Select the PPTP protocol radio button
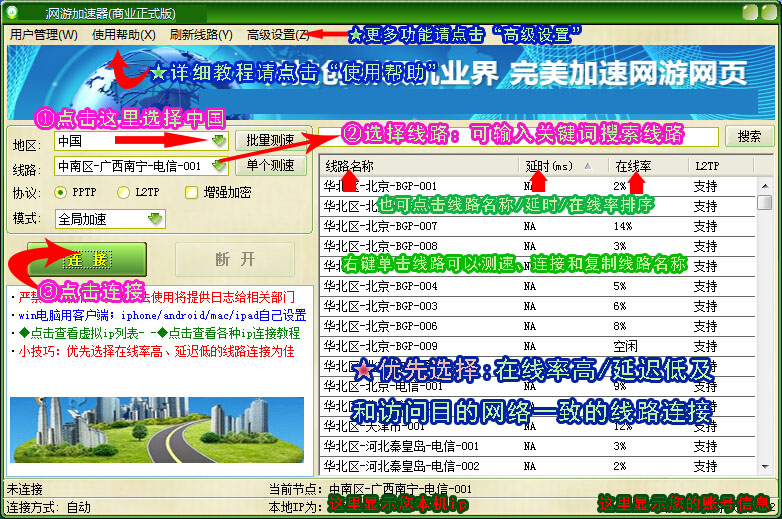782x519 pixels. [61, 192]
